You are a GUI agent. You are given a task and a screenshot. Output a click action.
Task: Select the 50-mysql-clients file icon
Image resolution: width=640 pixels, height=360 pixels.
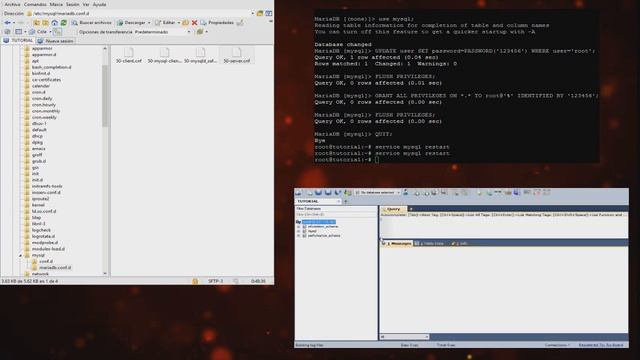164,55
